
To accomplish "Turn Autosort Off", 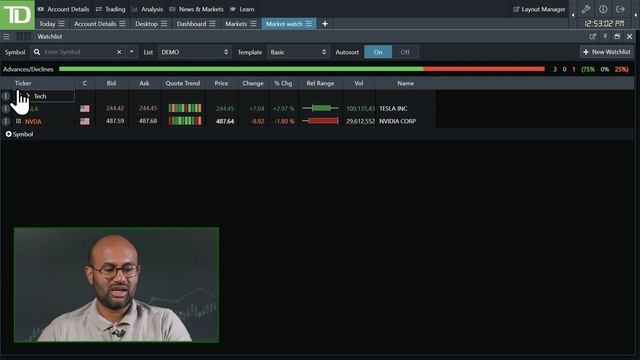I will tap(405, 52).
